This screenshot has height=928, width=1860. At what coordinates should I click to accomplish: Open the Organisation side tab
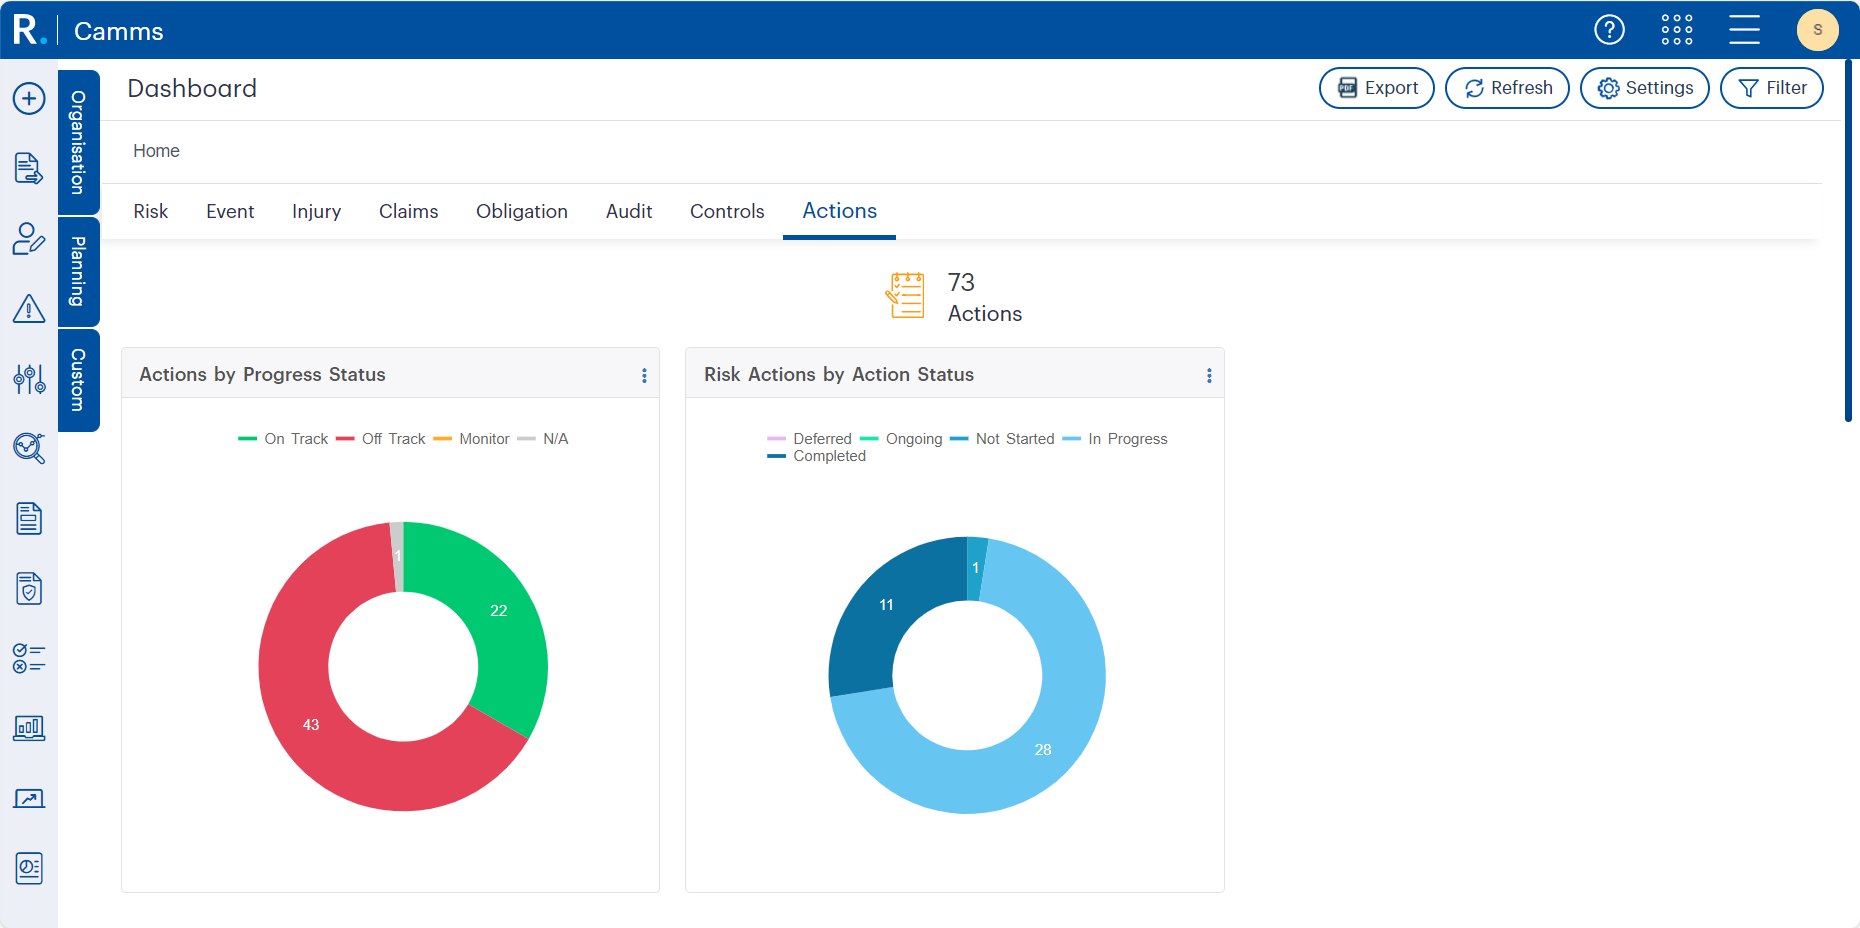click(x=78, y=142)
